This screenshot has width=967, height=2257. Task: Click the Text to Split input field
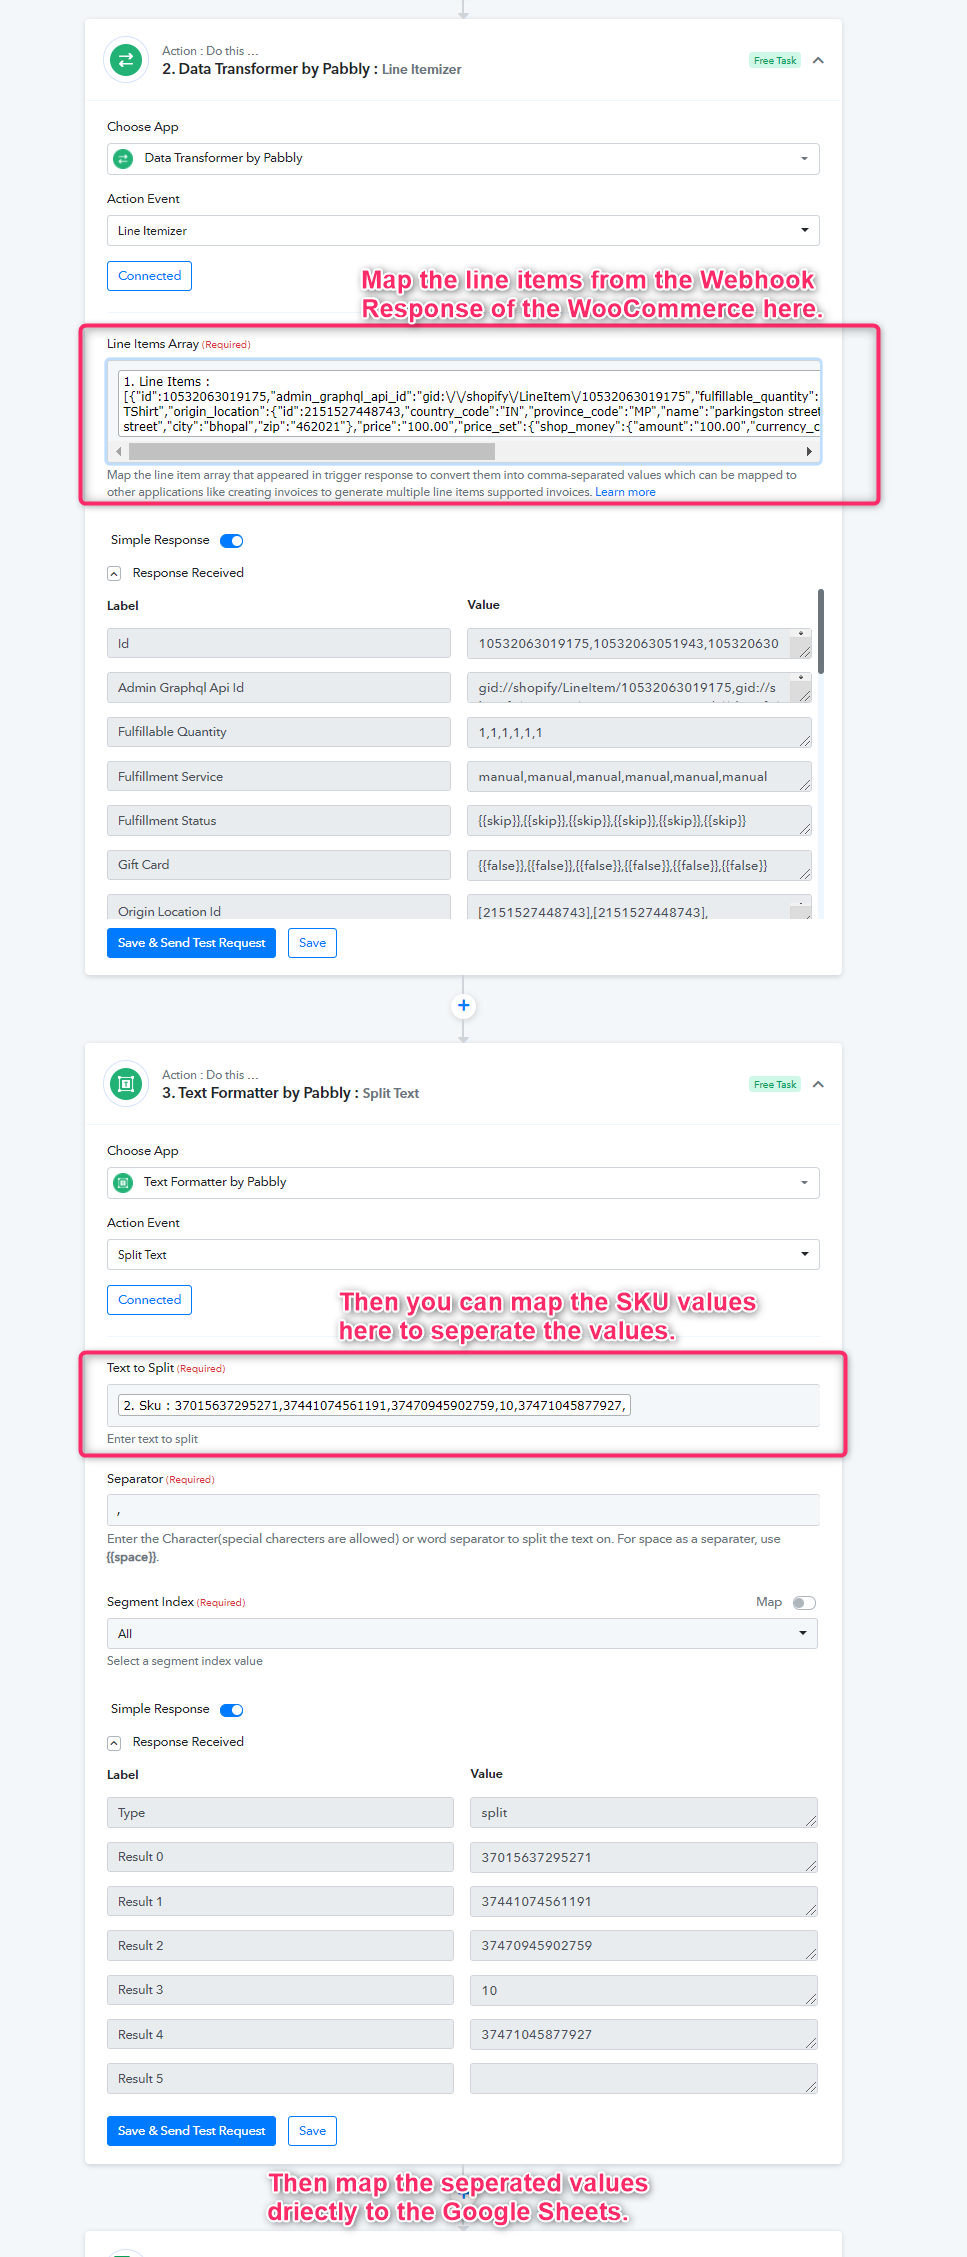463,1405
